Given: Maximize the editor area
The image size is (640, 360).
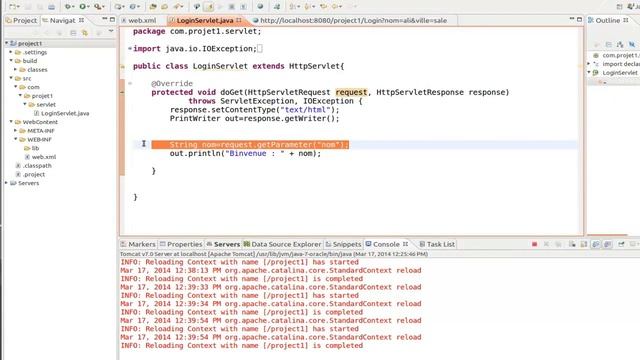Looking at the screenshot, I should tap(579, 19).
